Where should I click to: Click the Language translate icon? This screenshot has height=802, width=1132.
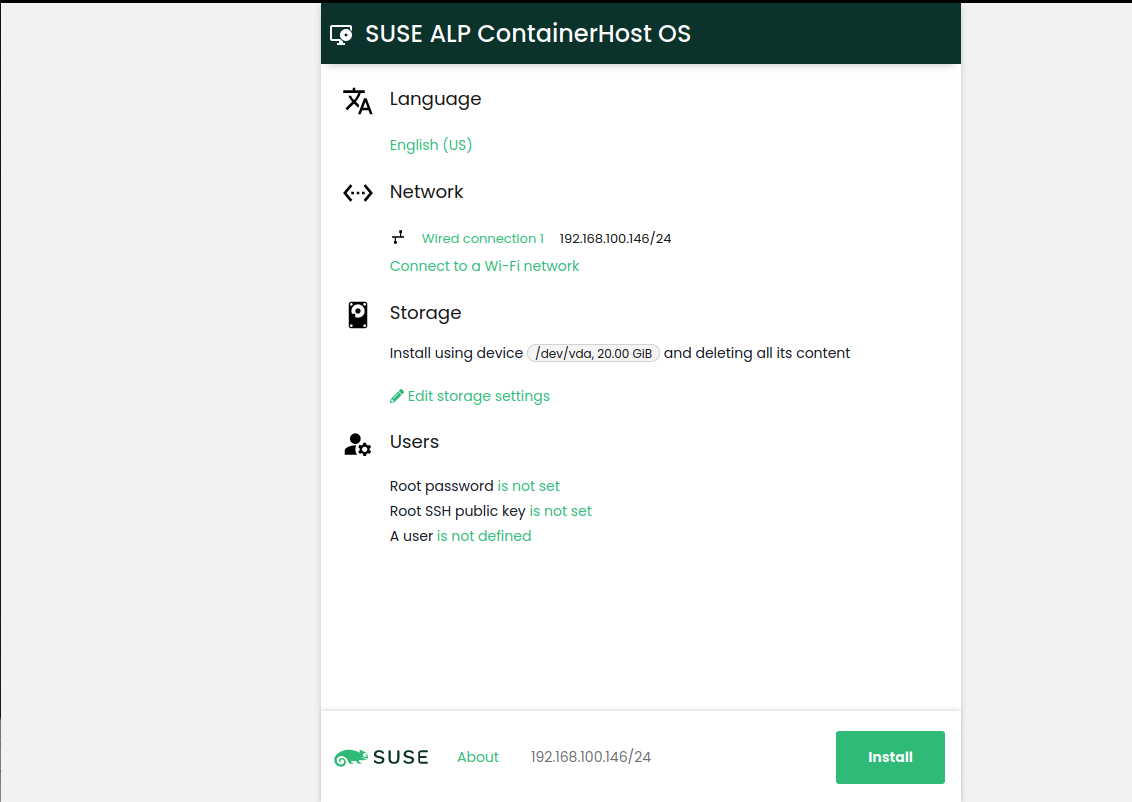coord(357,100)
